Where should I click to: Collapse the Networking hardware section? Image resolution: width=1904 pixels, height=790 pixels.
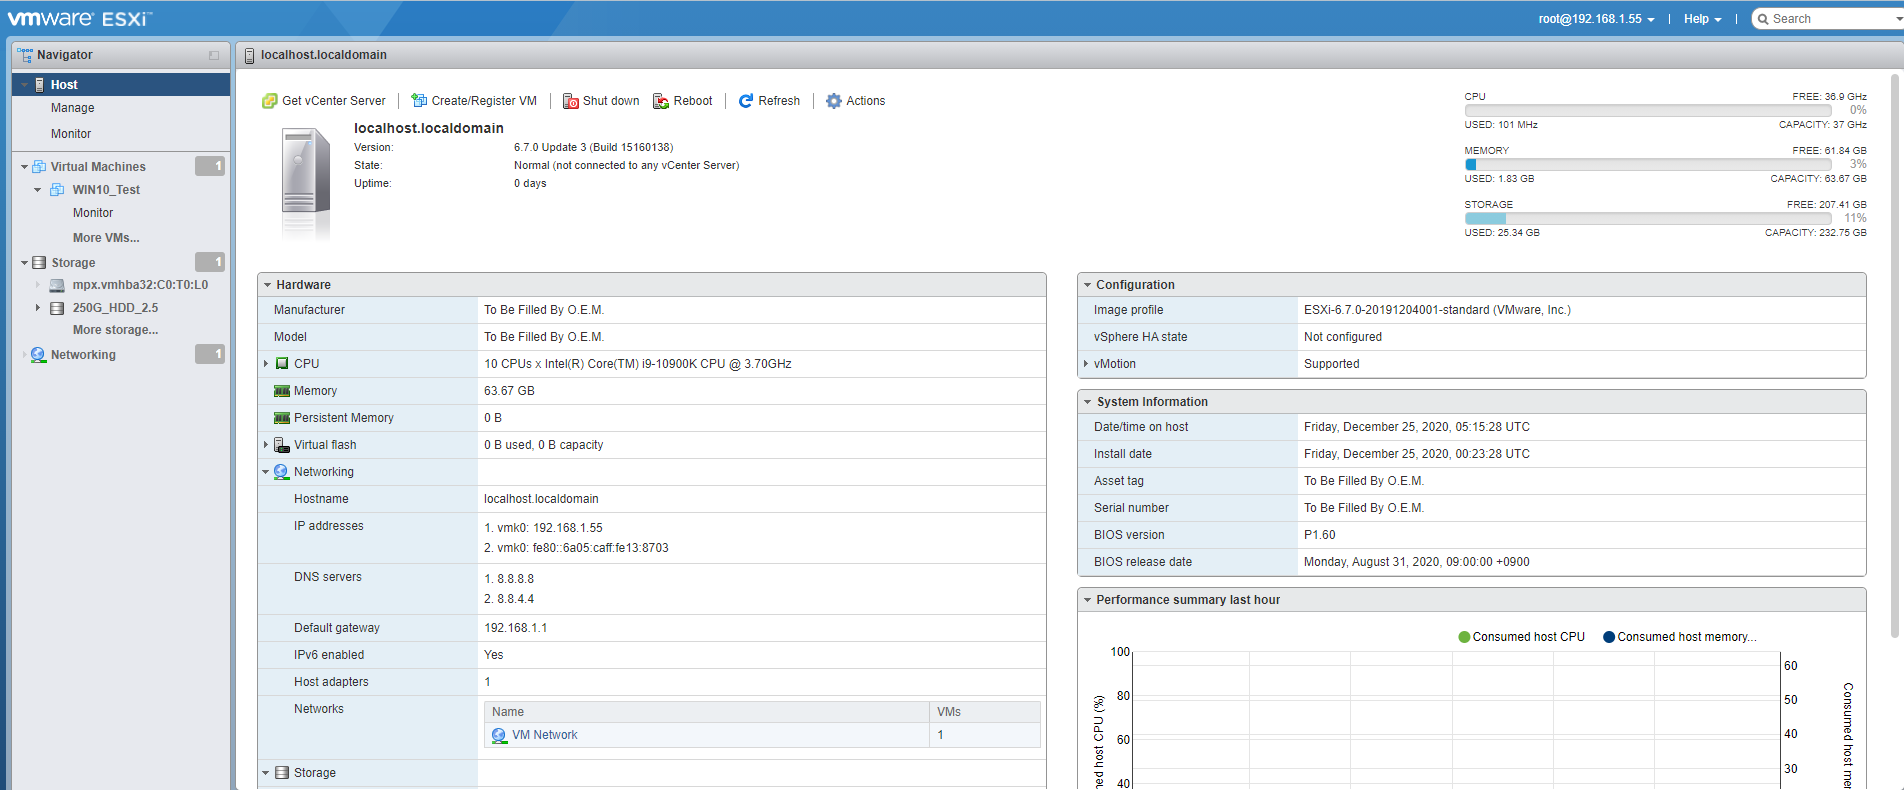click(x=266, y=472)
